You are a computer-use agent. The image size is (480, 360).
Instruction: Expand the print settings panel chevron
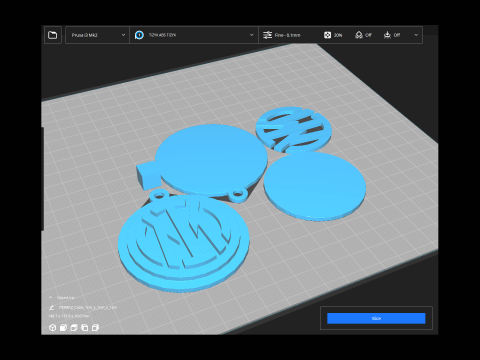pos(416,35)
